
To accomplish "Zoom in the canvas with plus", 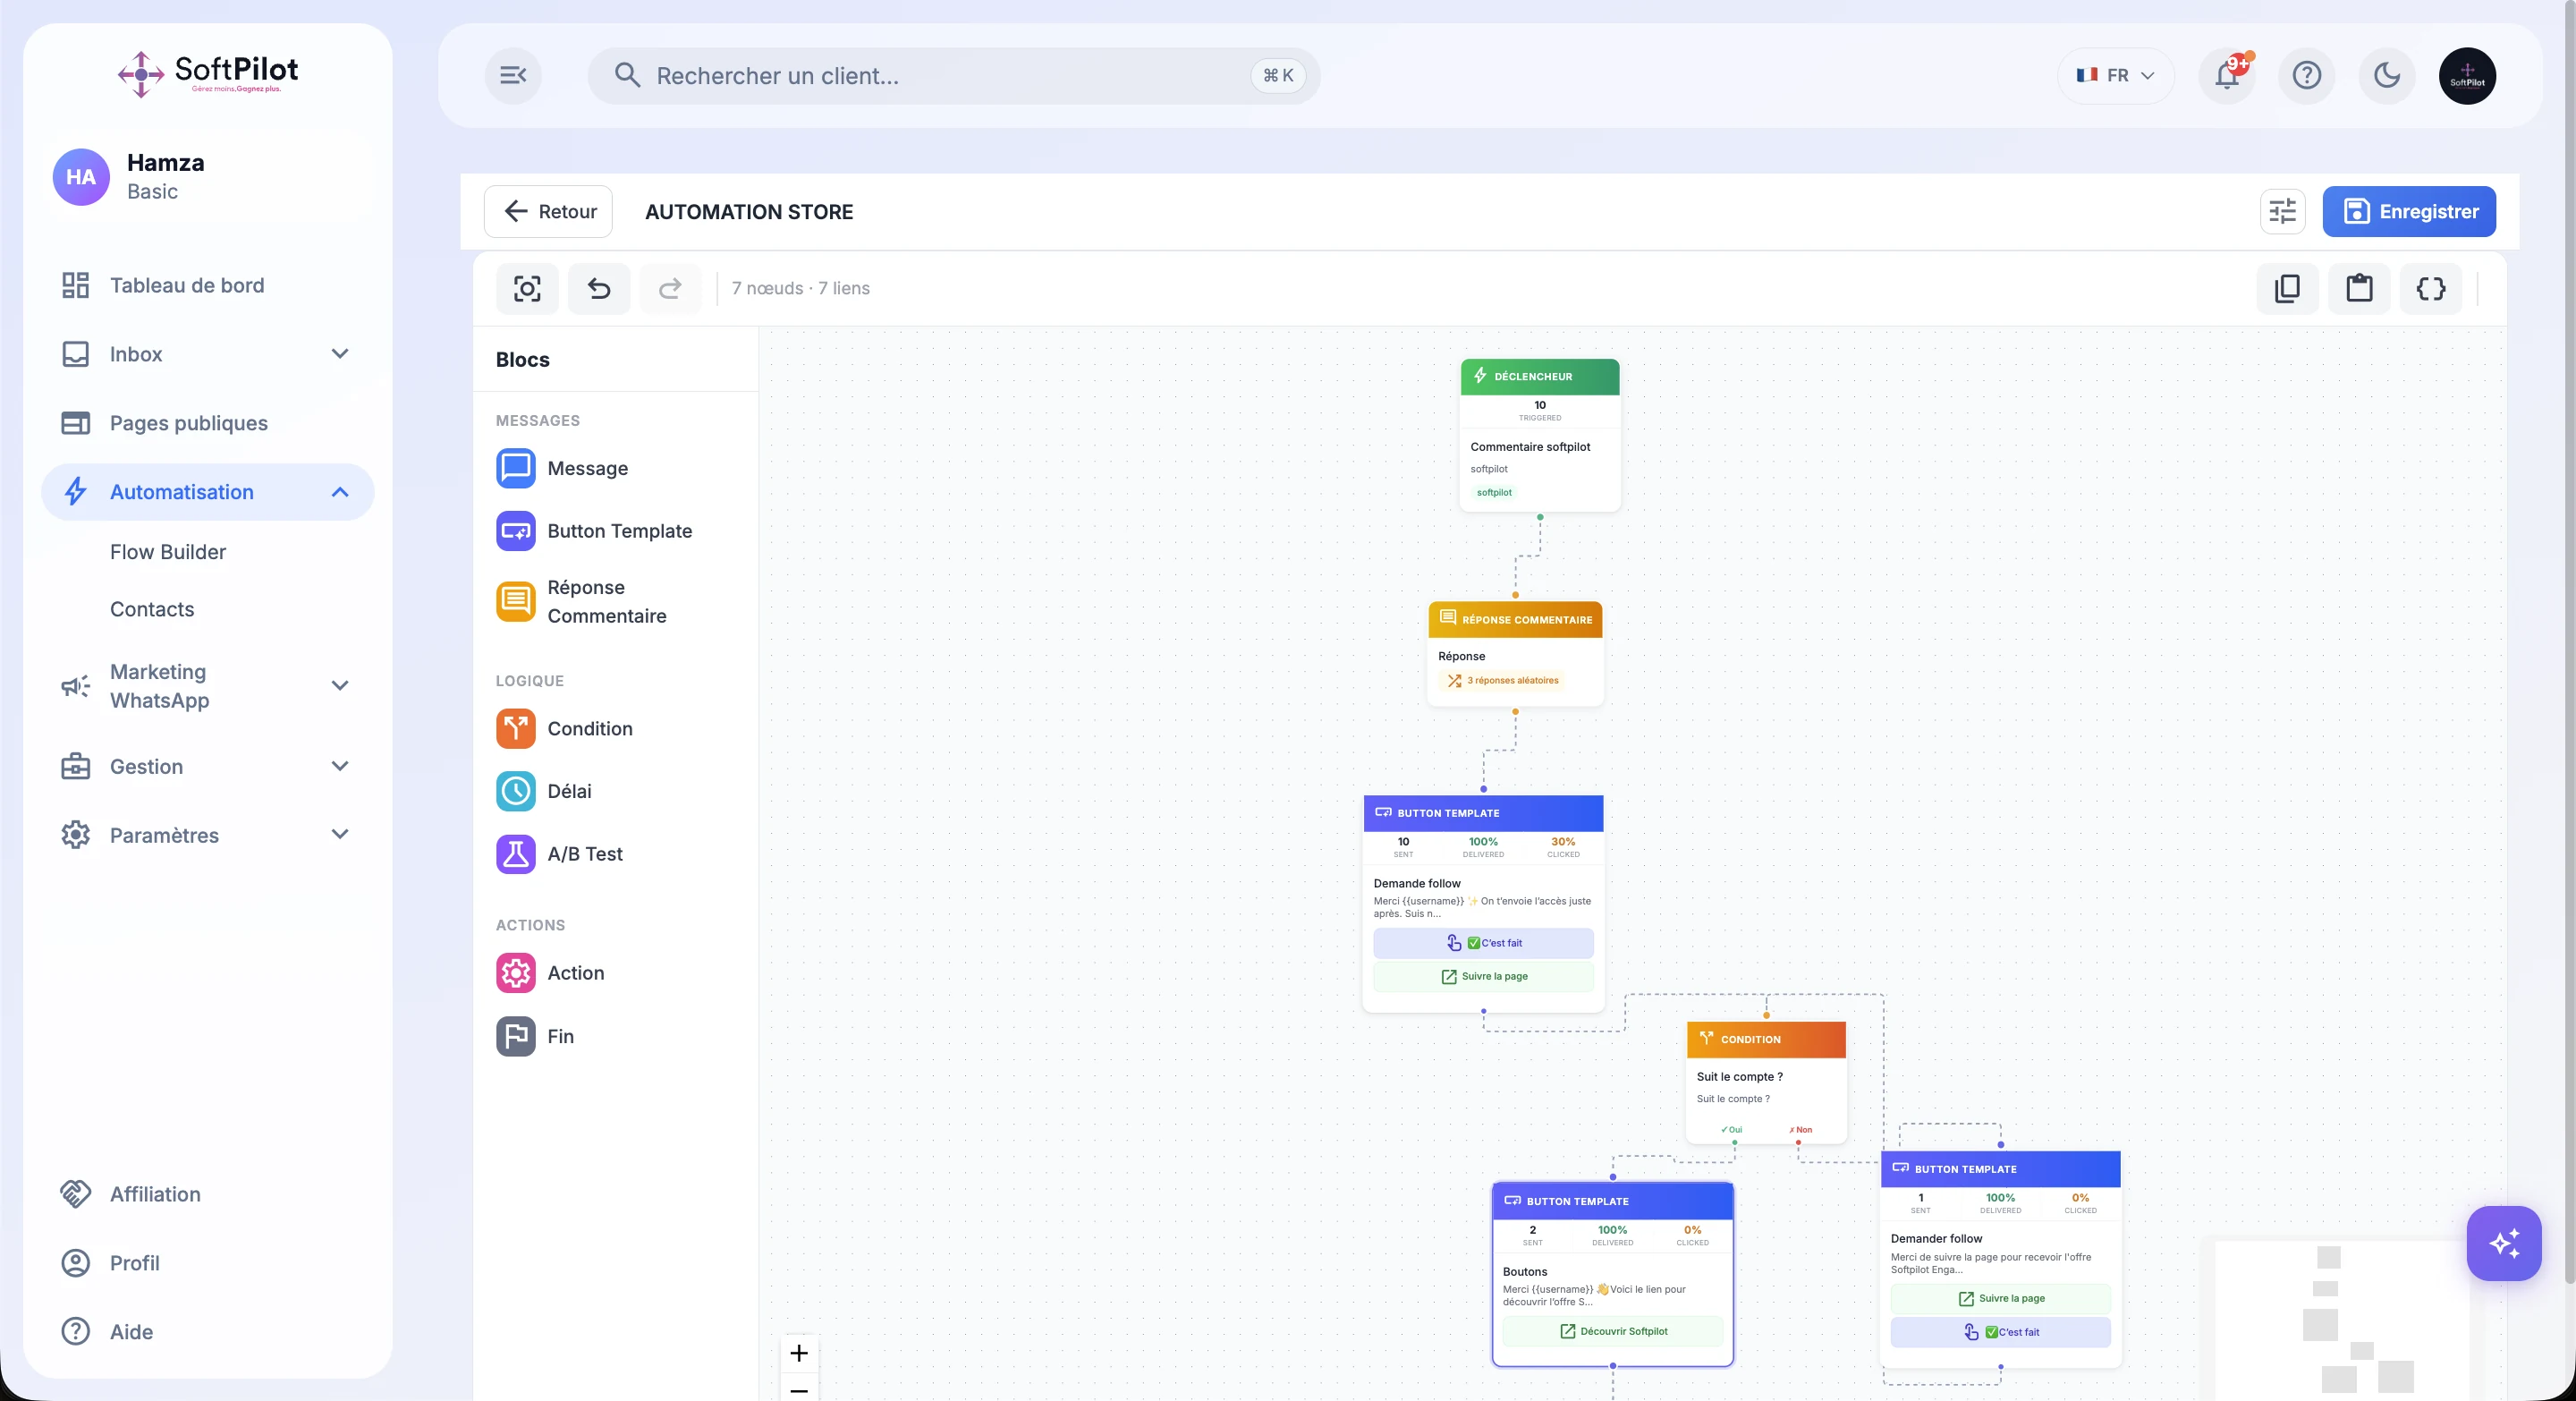I will [x=799, y=1353].
